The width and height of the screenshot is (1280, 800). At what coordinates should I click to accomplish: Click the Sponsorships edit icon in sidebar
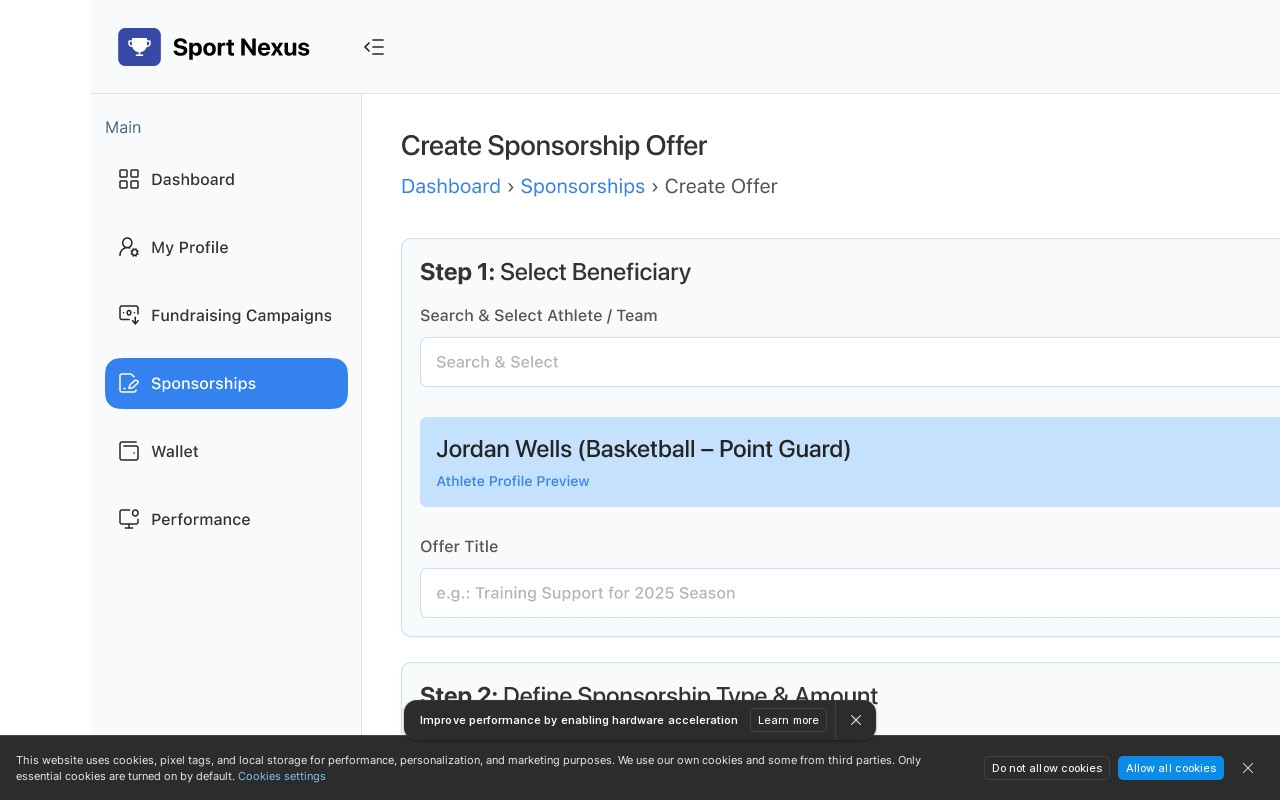(x=129, y=383)
